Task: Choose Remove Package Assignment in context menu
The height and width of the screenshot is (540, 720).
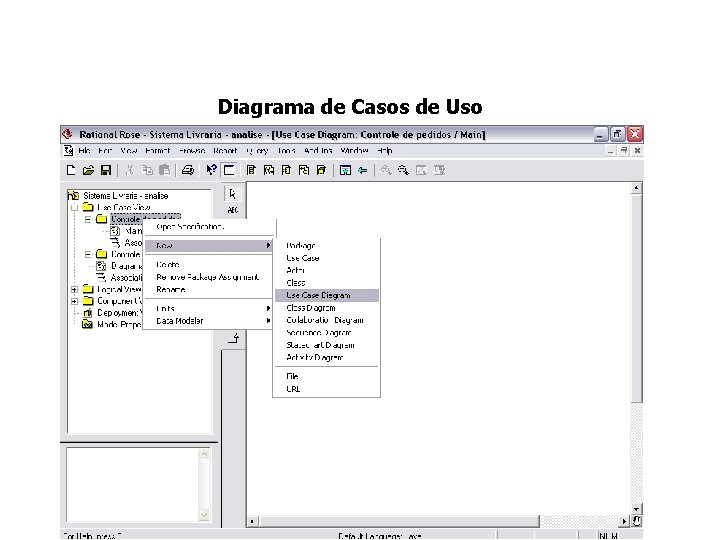Action: [x=209, y=277]
